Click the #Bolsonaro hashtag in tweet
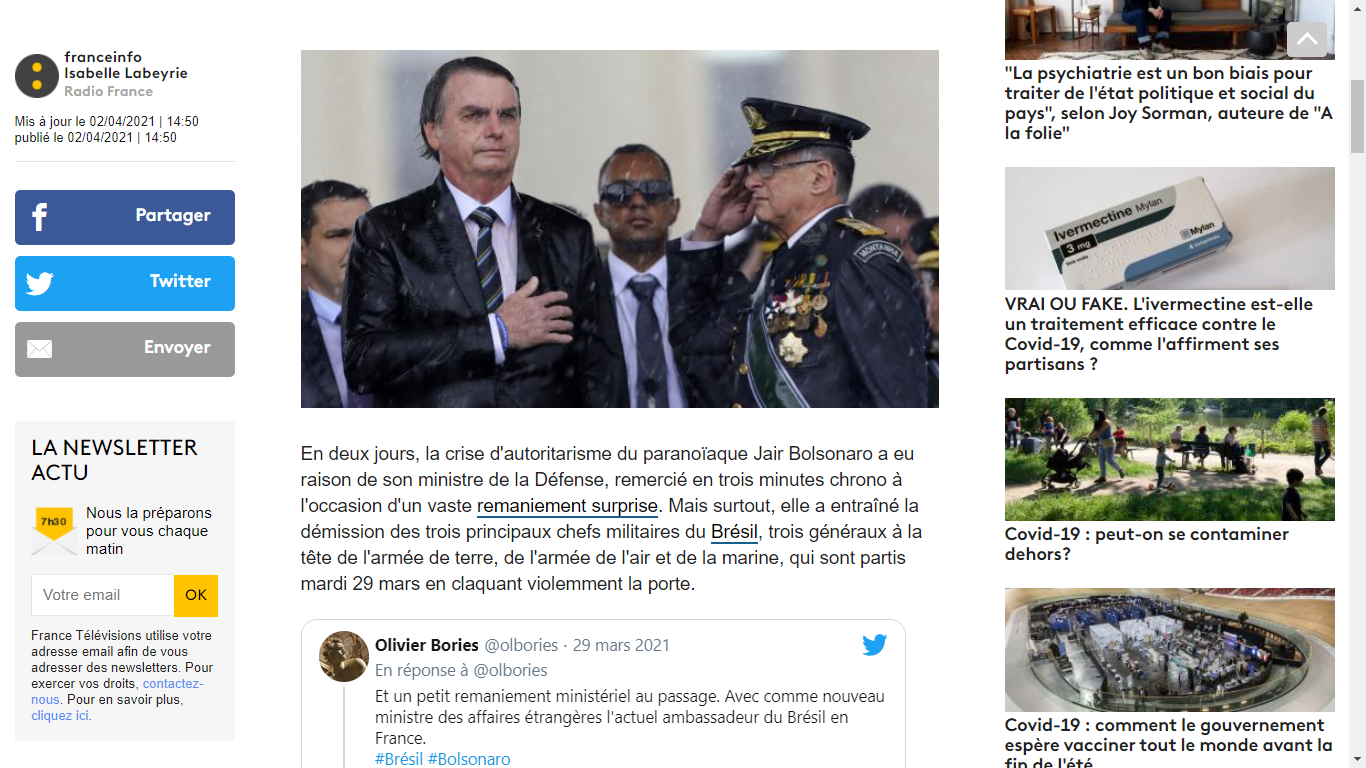The image size is (1366, 768). (469, 759)
